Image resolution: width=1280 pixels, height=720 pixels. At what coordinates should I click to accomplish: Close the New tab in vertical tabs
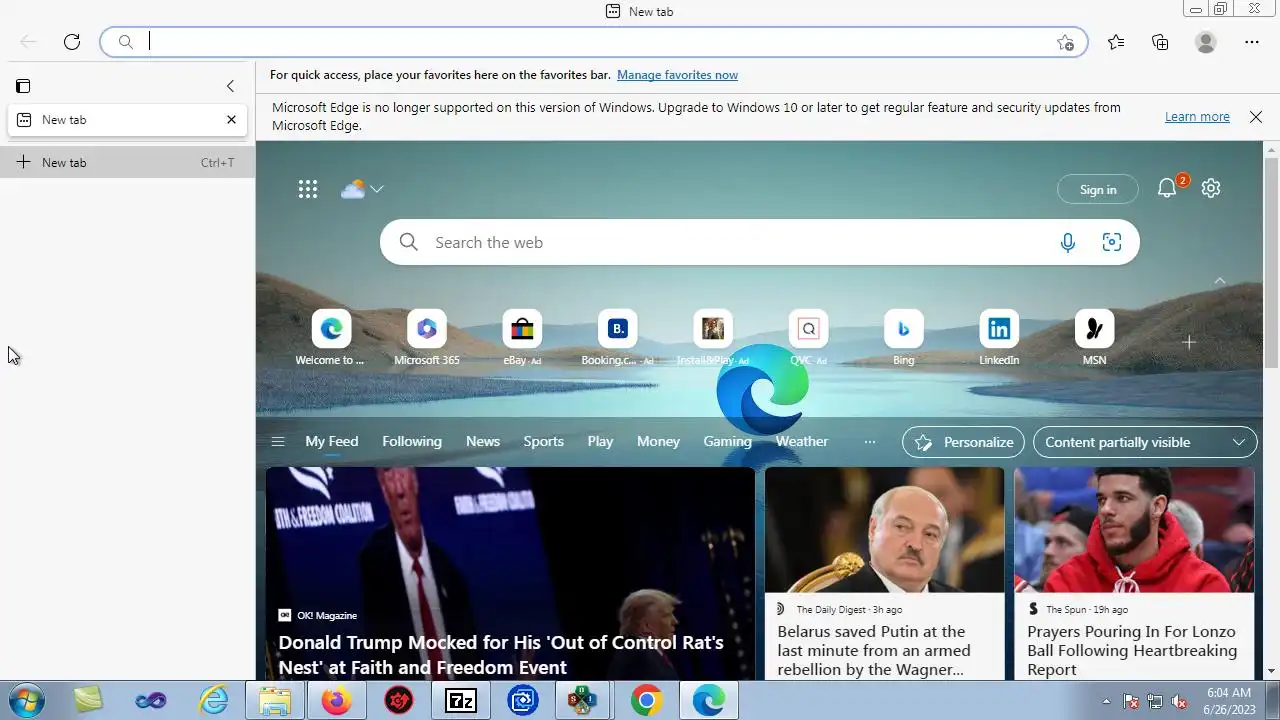tap(231, 120)
